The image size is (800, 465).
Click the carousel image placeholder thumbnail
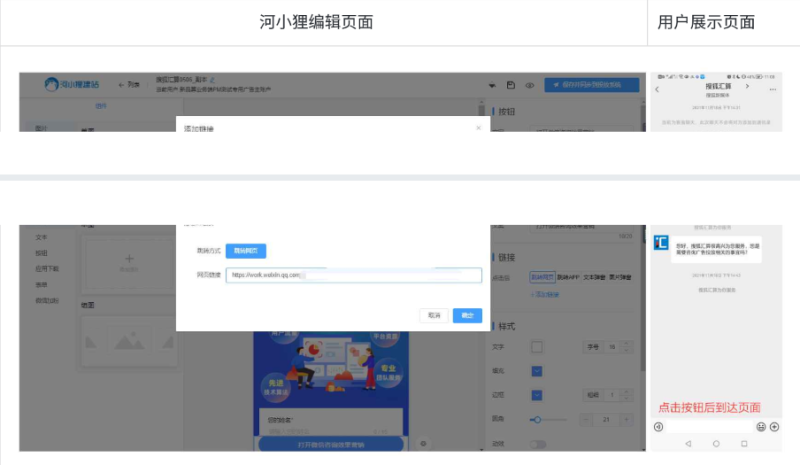(129, 340)
